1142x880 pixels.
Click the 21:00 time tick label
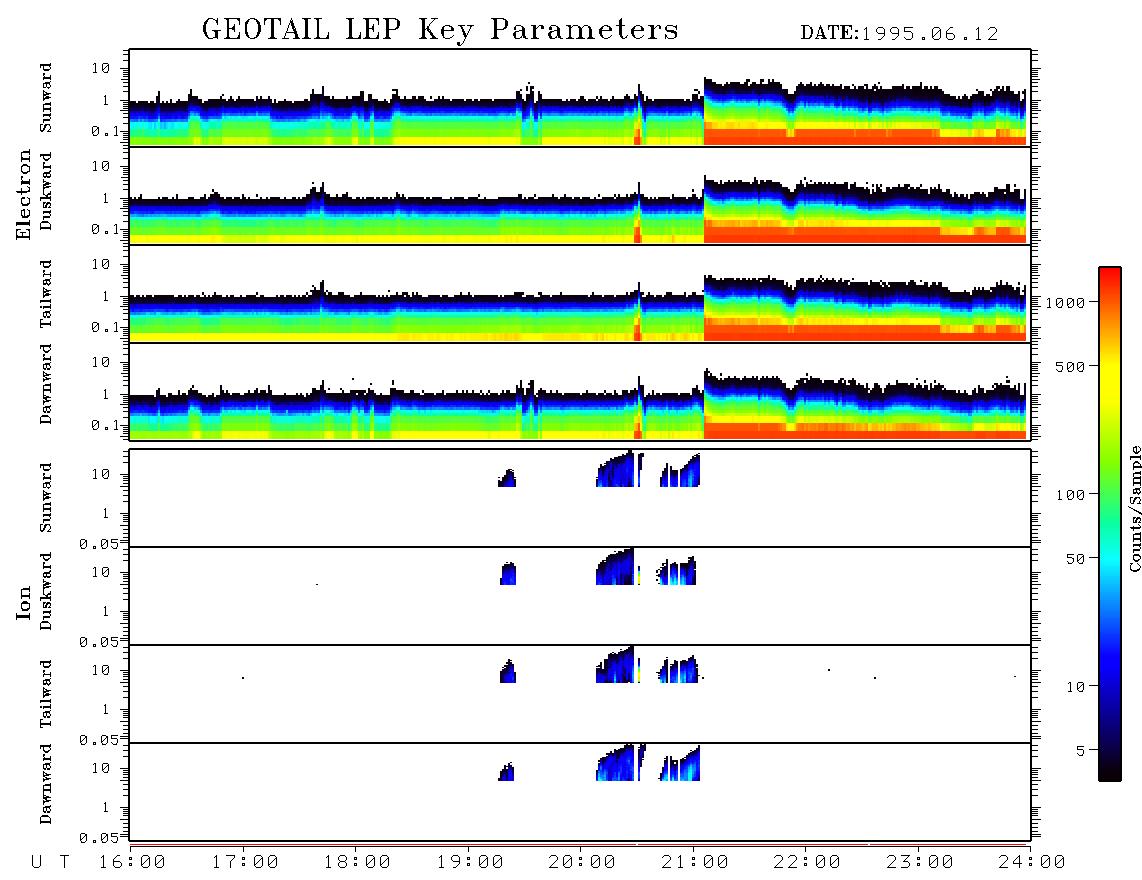point(696,863)
